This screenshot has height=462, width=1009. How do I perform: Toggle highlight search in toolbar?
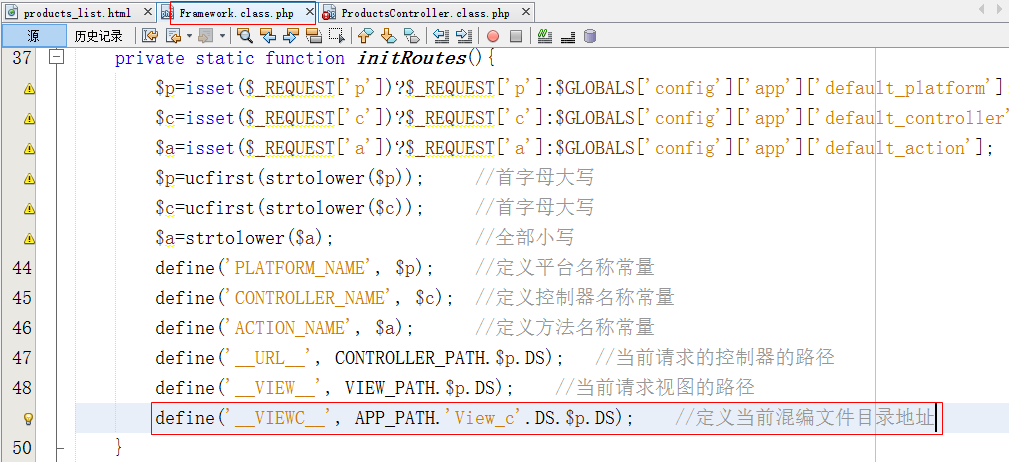pos(313,36)
